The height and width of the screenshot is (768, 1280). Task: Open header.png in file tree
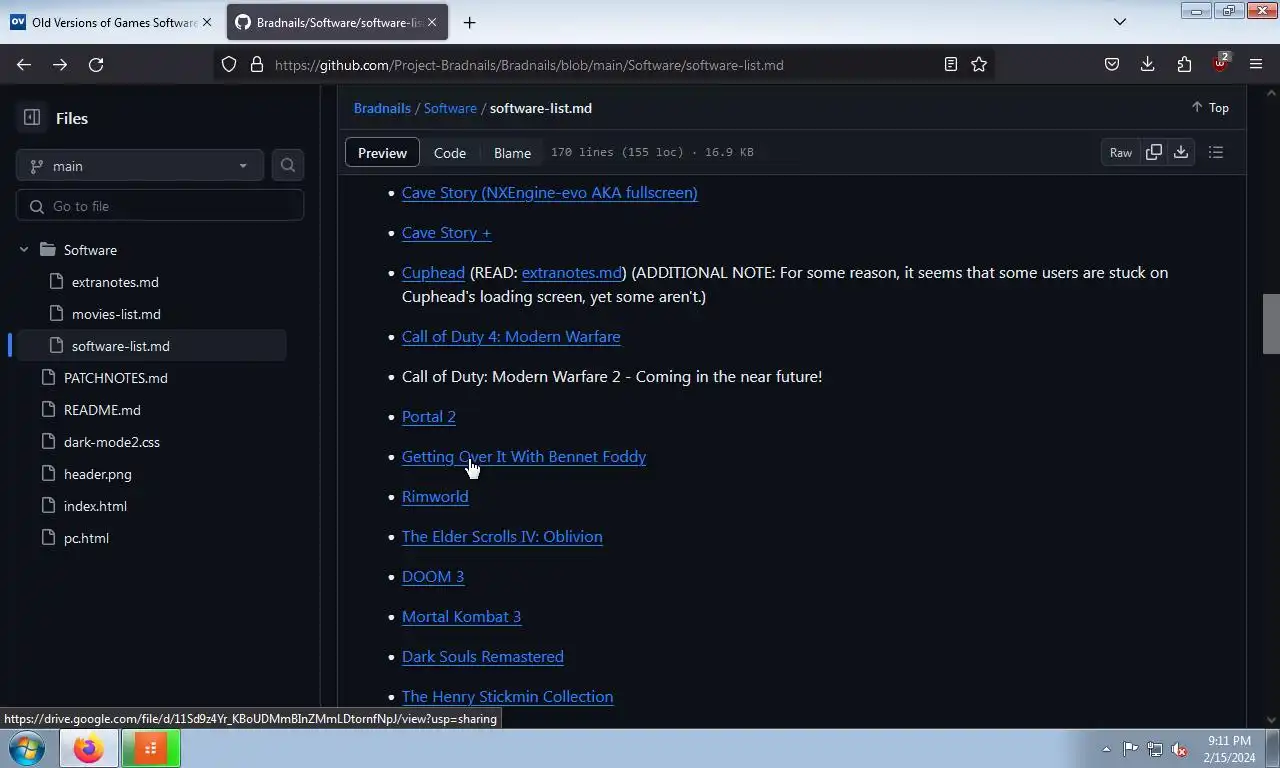(x=98, y=474)
